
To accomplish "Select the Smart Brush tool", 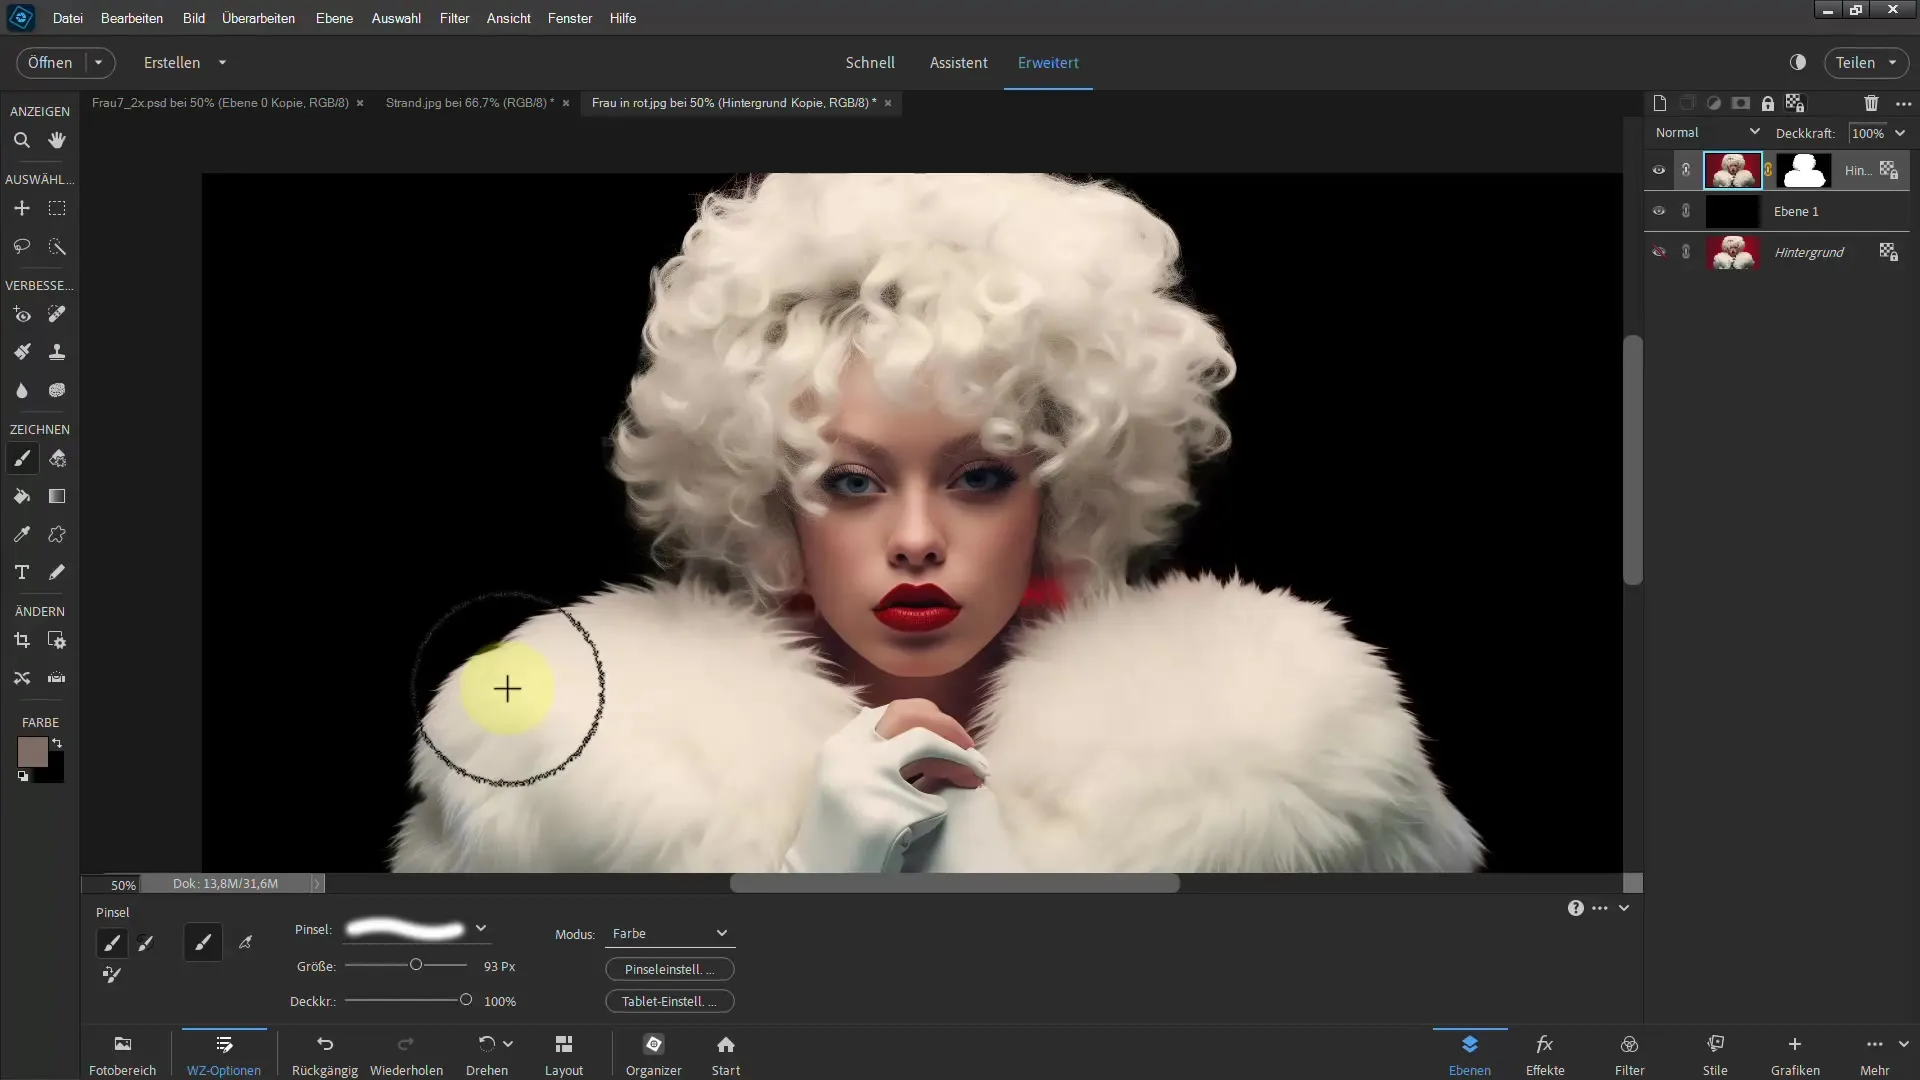I will (21, 352).
